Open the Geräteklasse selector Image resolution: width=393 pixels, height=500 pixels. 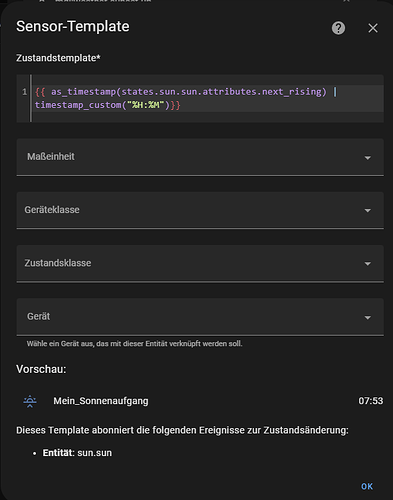(200, 210)
